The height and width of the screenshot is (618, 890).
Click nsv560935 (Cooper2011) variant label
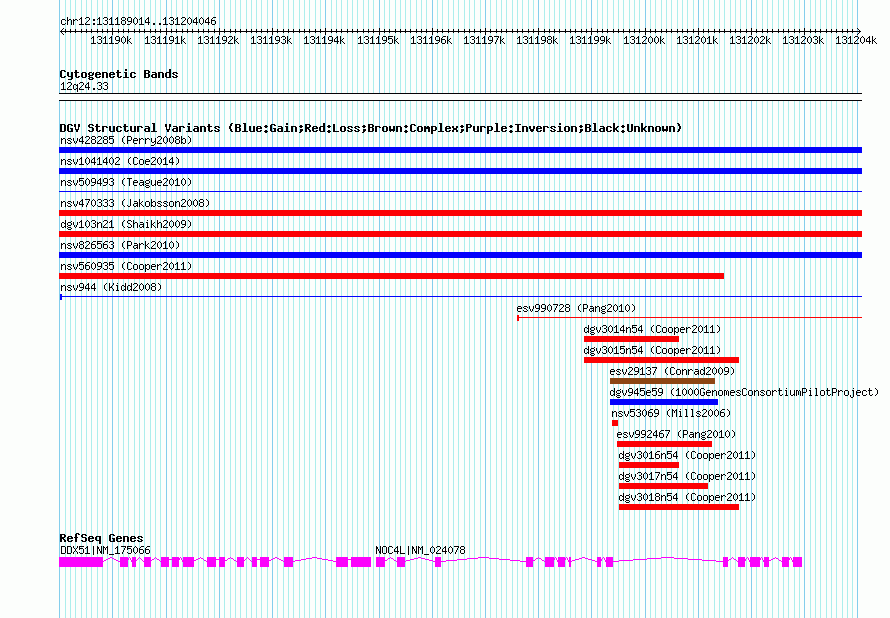[x=126, y=266]
